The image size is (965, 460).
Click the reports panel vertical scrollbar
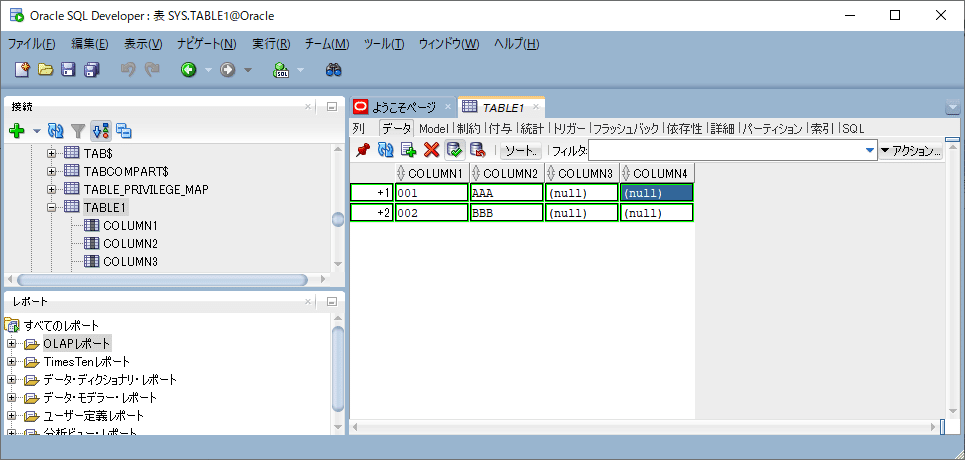tap(338, 368)
